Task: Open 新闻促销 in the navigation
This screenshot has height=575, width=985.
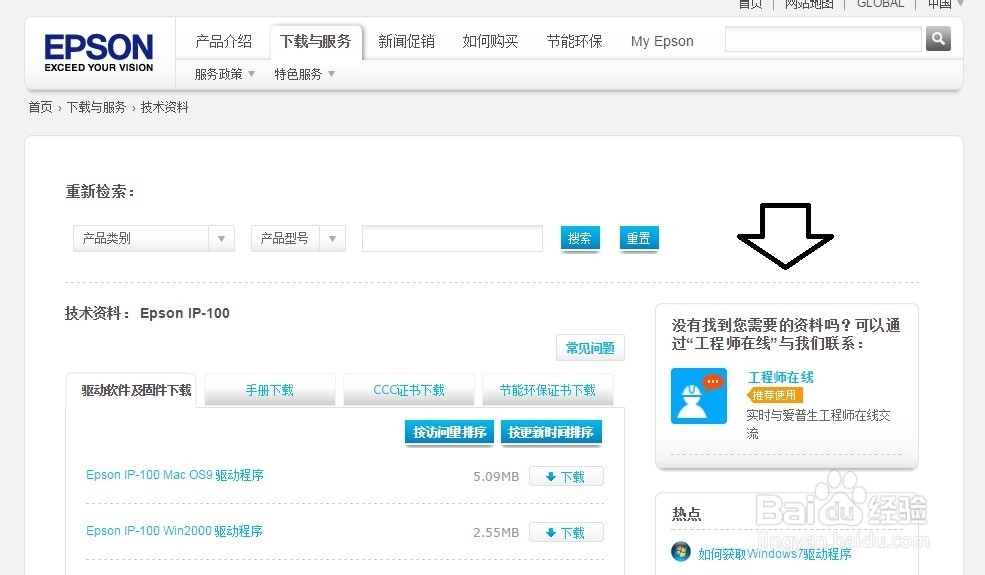Action: pyautogui.click(x=406, y=41)
